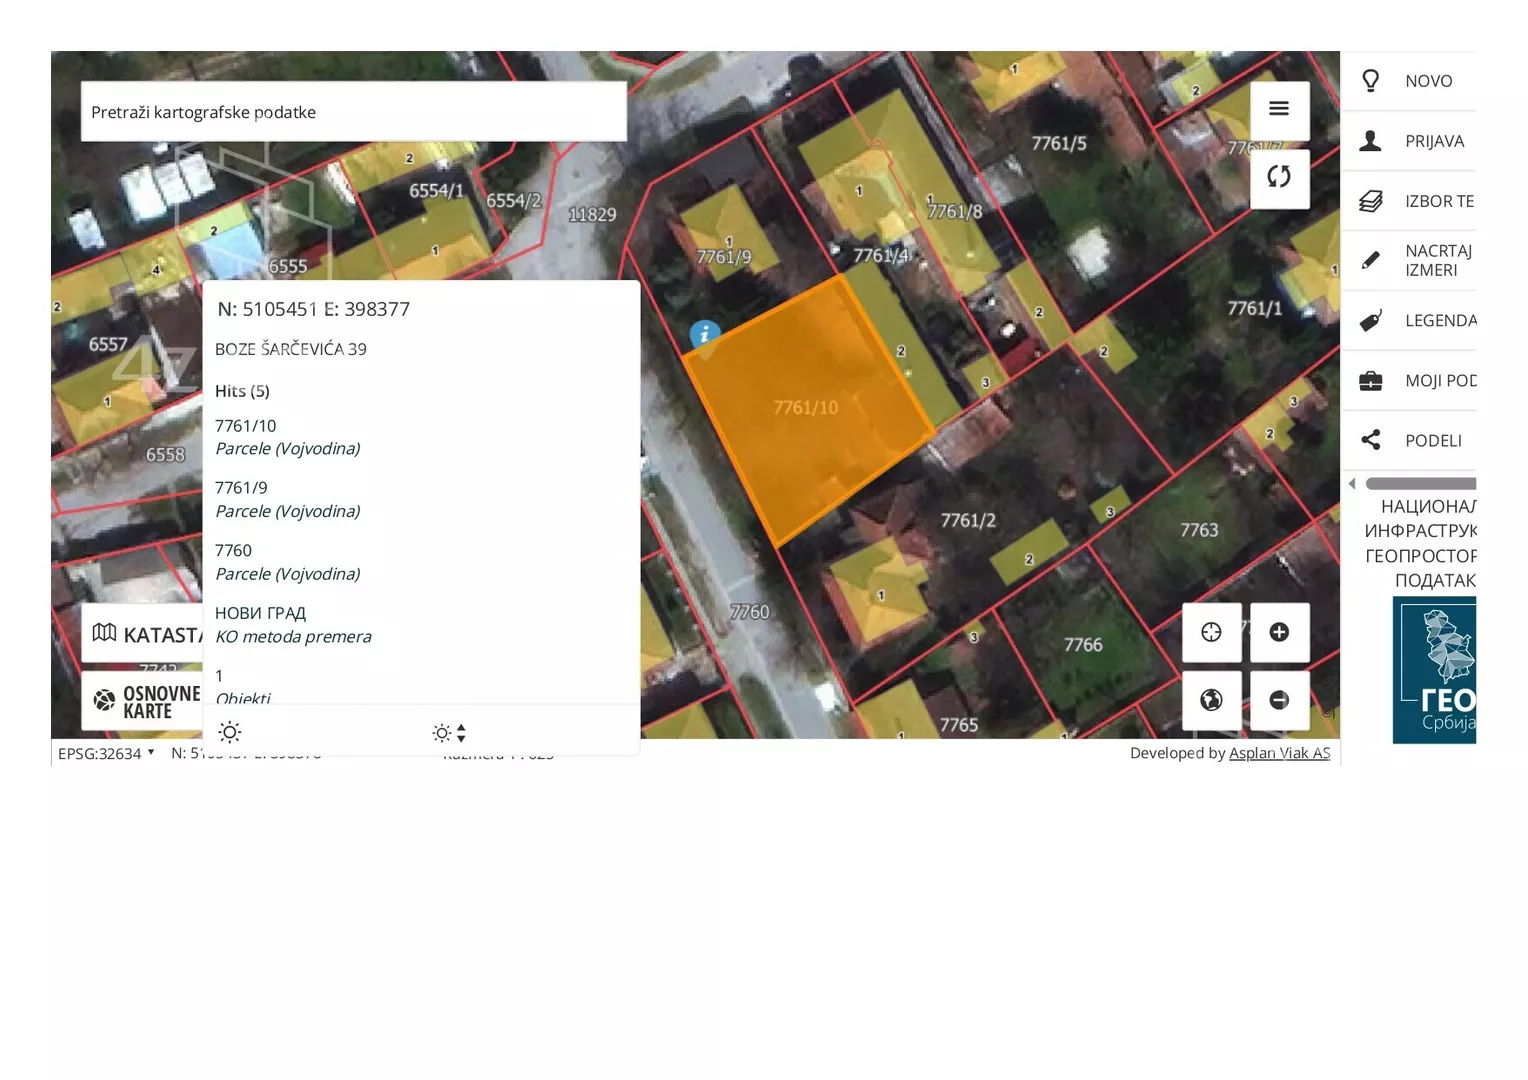Expand the OSNOVNE KARTE basemap panel
This screenshot has height=1080, width=1528.
(x=142, y=702)
